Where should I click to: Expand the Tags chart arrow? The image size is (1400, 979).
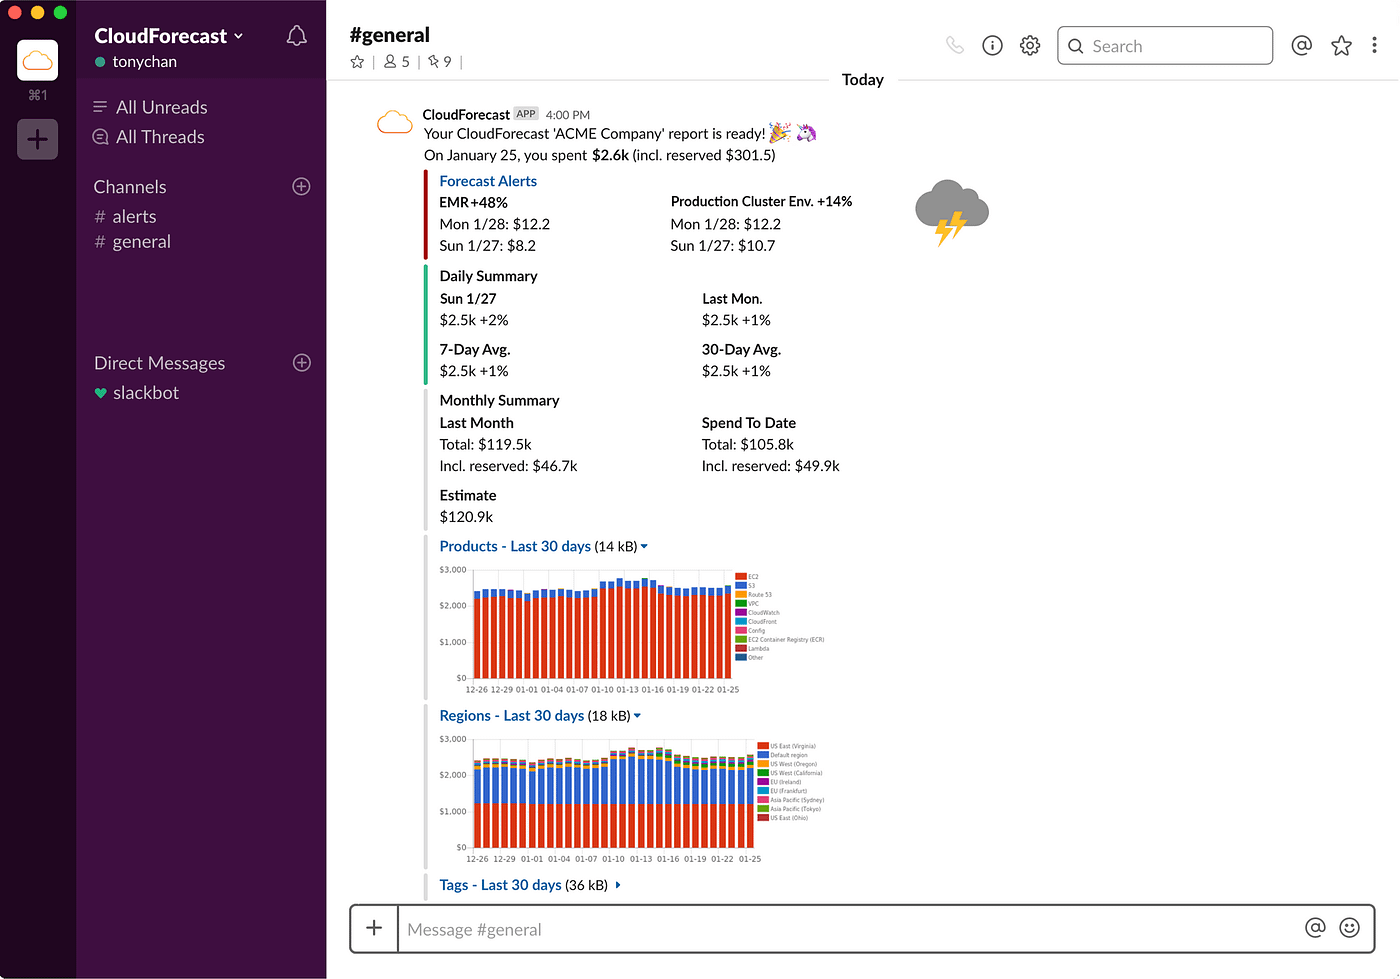(618, 885)
